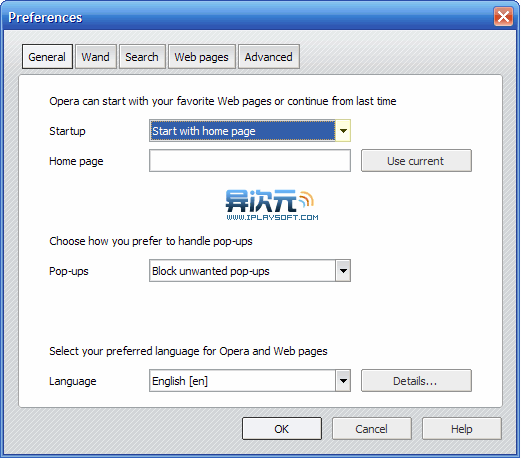Expand the Pop-ups dropdown arrow
This screenshot has width=521, height=459.
pyautogui.click(x=343, y=271)
